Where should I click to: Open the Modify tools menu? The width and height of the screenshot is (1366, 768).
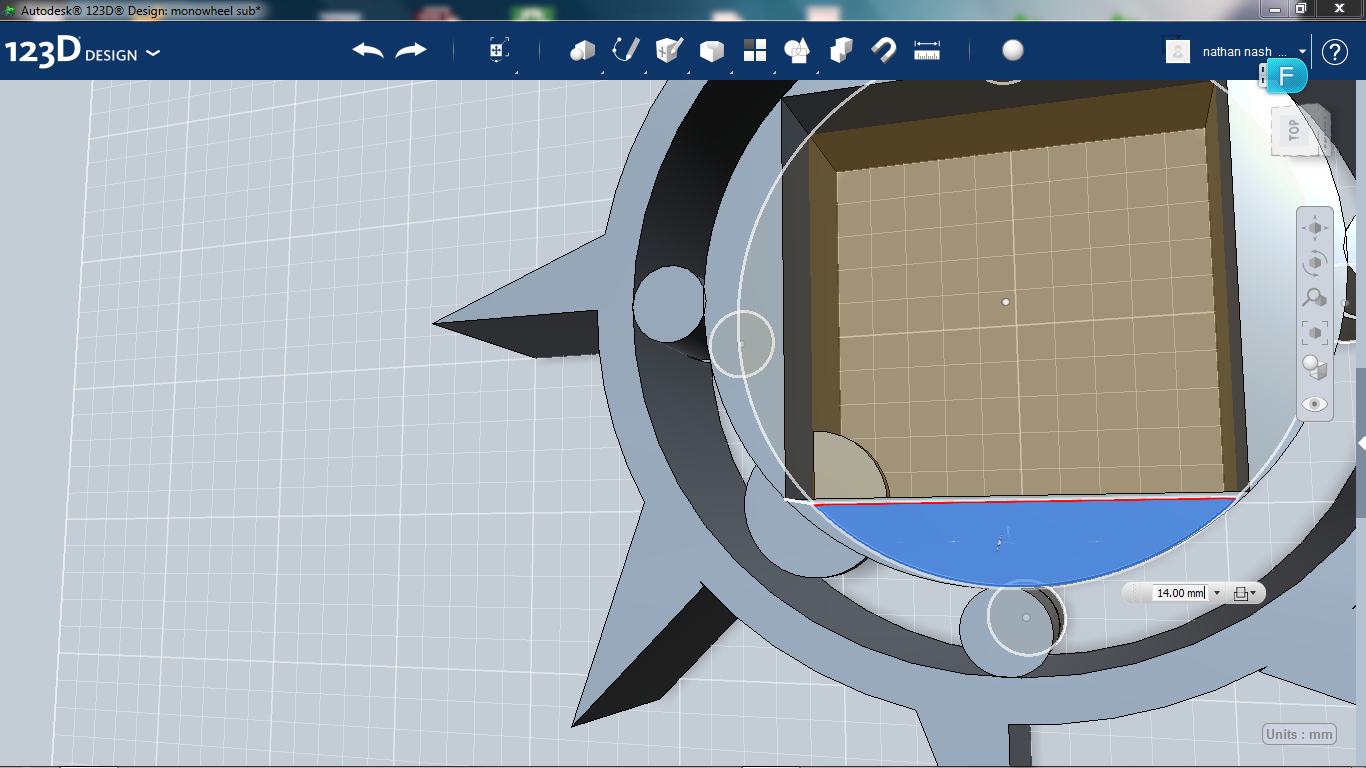point(711,51)
